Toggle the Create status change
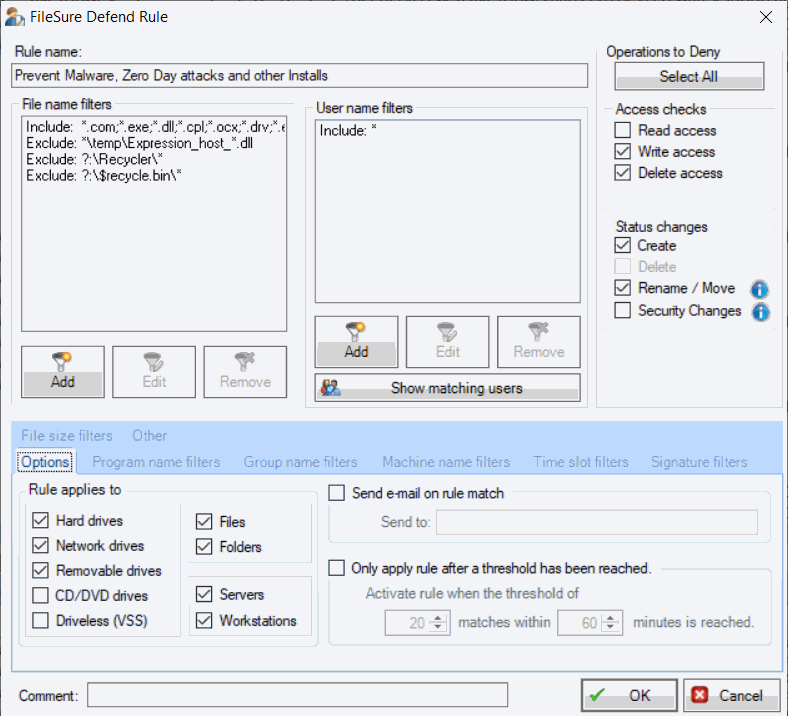Screen dimensions: 788x716 click(x=623, y=245)
